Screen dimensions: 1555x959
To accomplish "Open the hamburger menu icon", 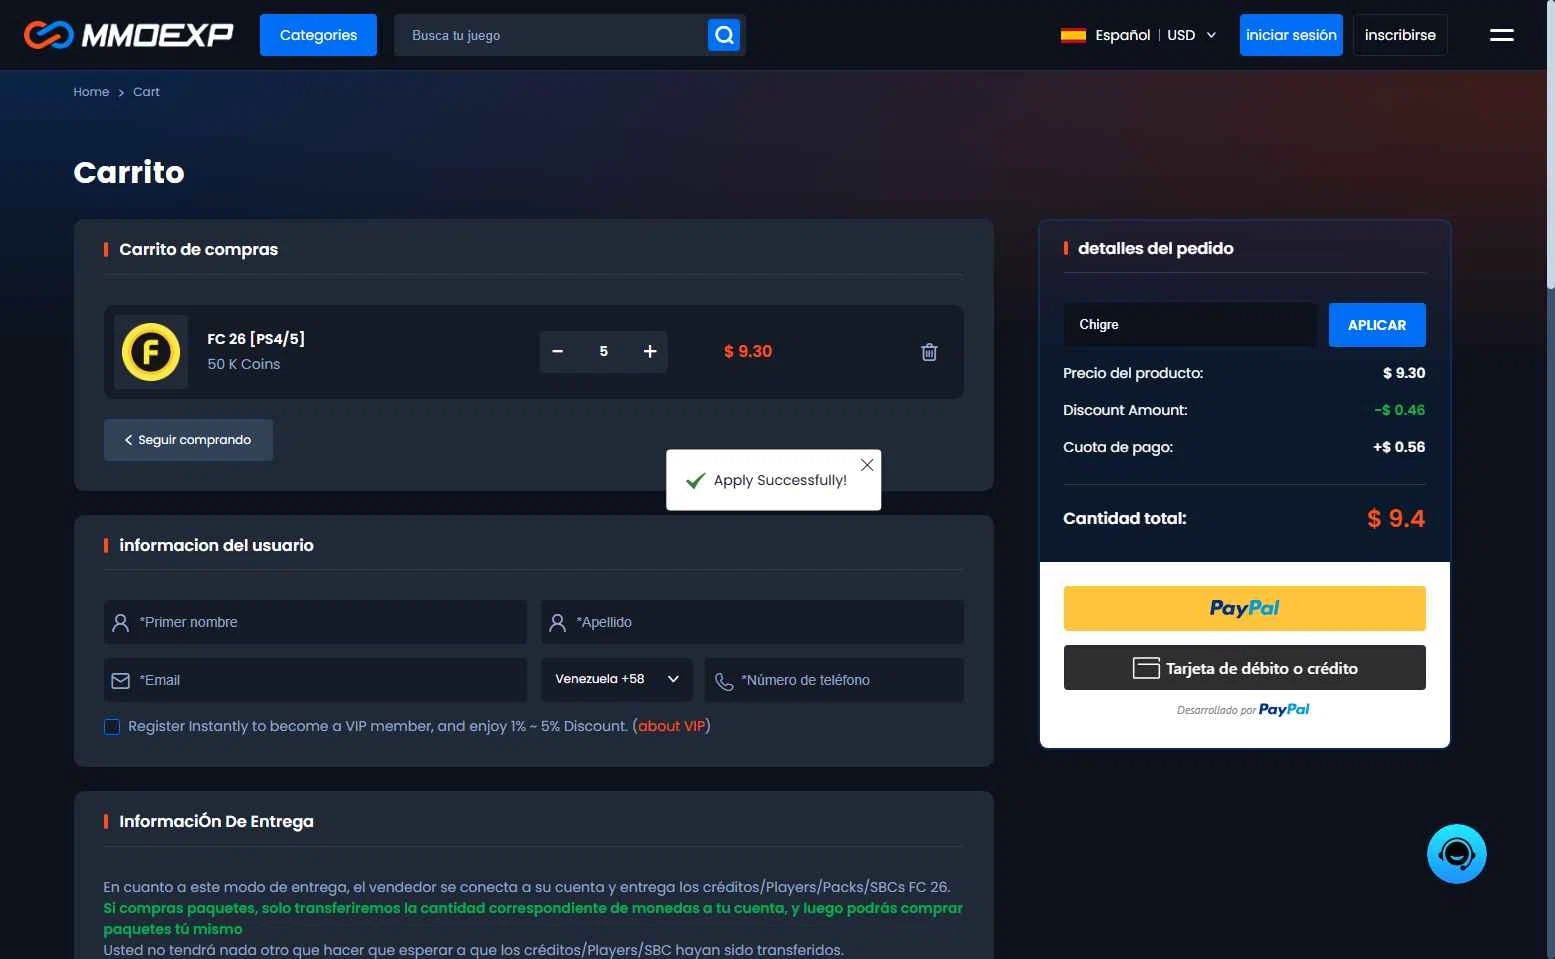I will tap(1501, 35).
